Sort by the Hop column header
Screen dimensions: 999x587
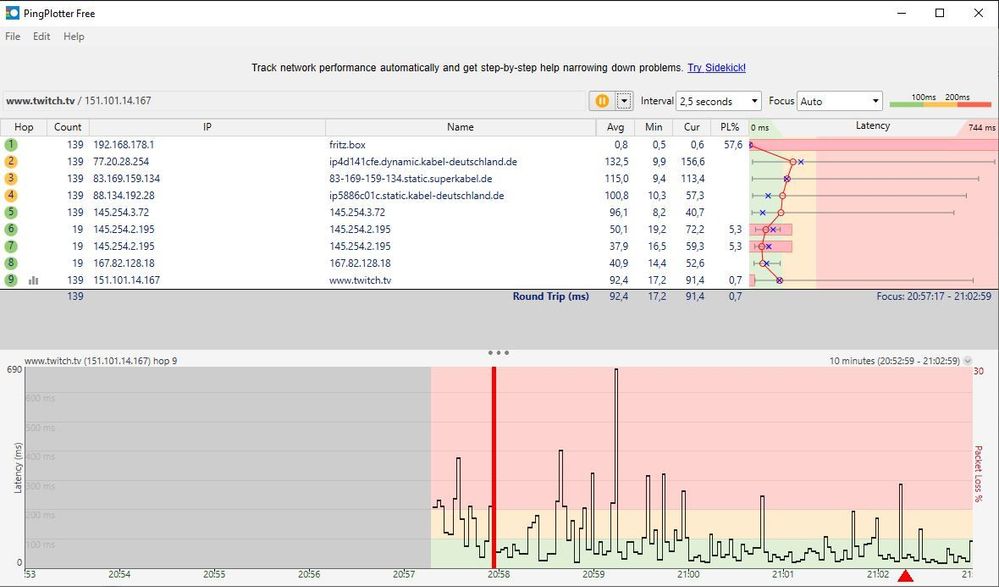pos(24,127)
